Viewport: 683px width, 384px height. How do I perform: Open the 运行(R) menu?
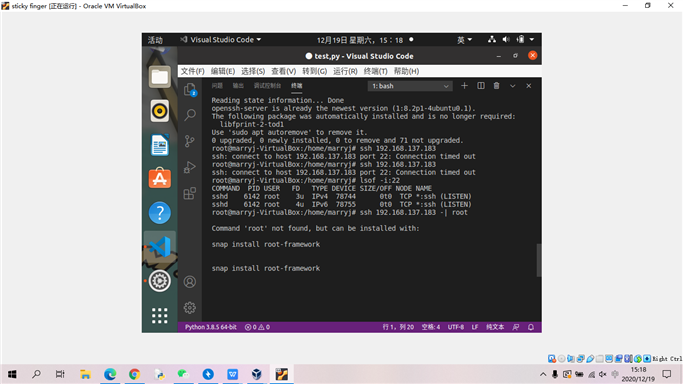345,71
